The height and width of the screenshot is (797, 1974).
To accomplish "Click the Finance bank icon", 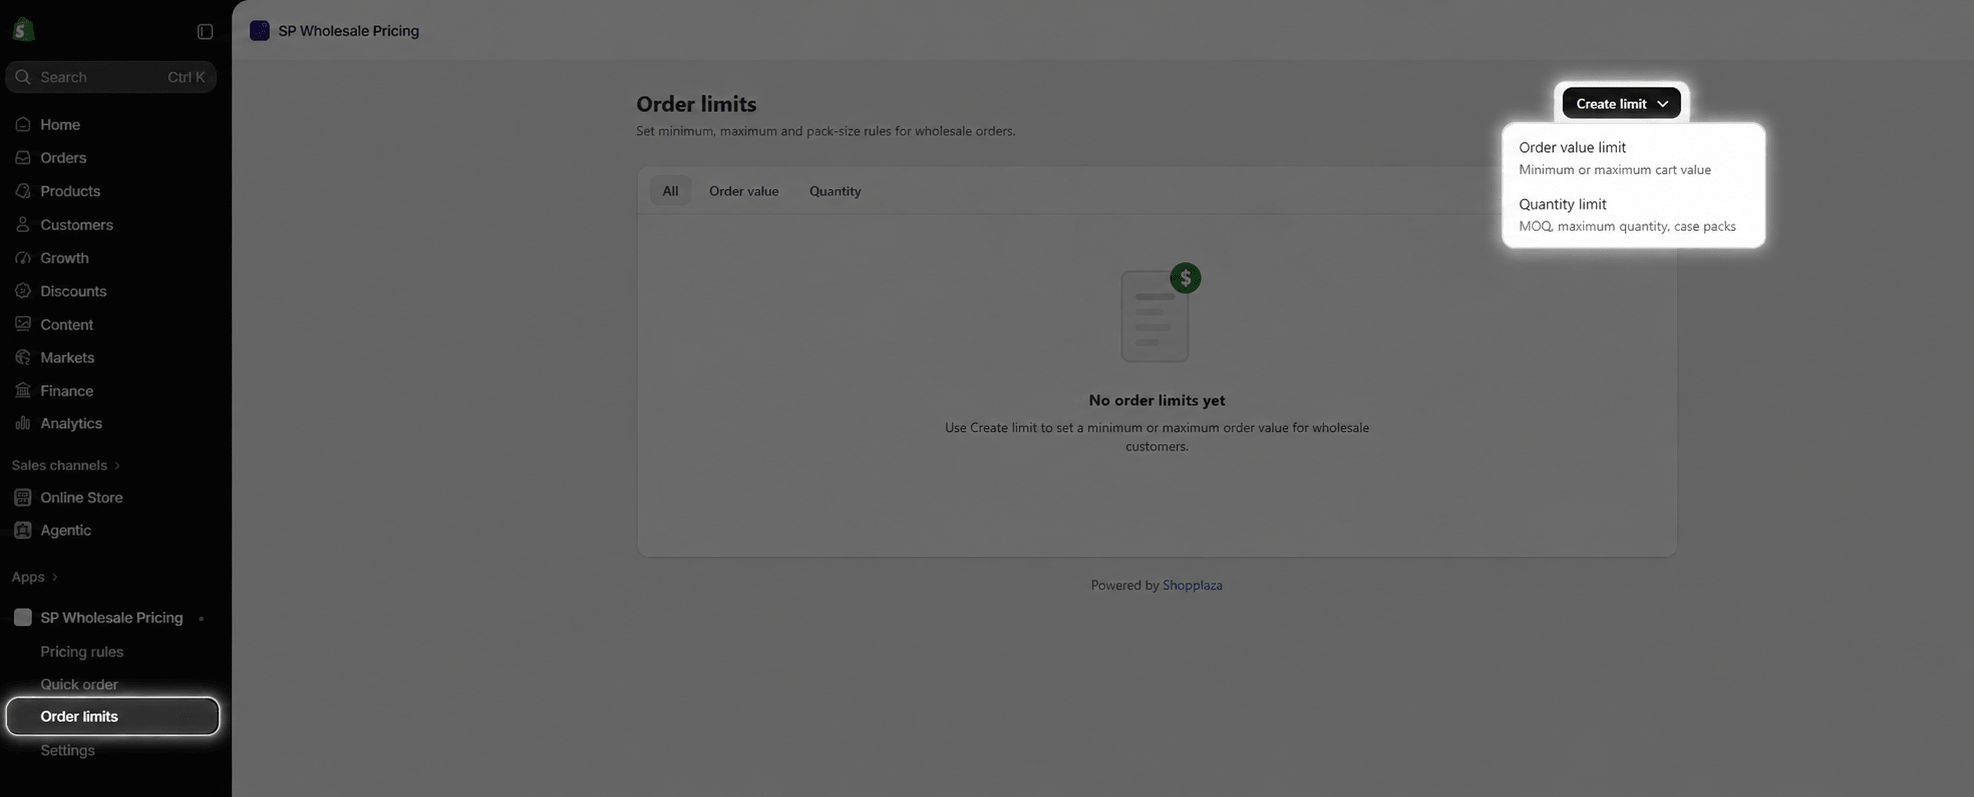I will point(23,391).
